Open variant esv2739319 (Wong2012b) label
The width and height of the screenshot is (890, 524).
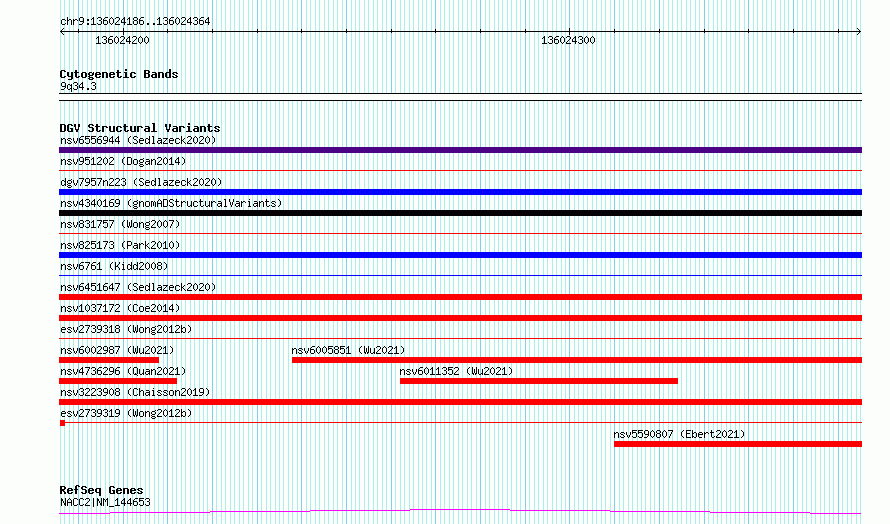point(126,413)
